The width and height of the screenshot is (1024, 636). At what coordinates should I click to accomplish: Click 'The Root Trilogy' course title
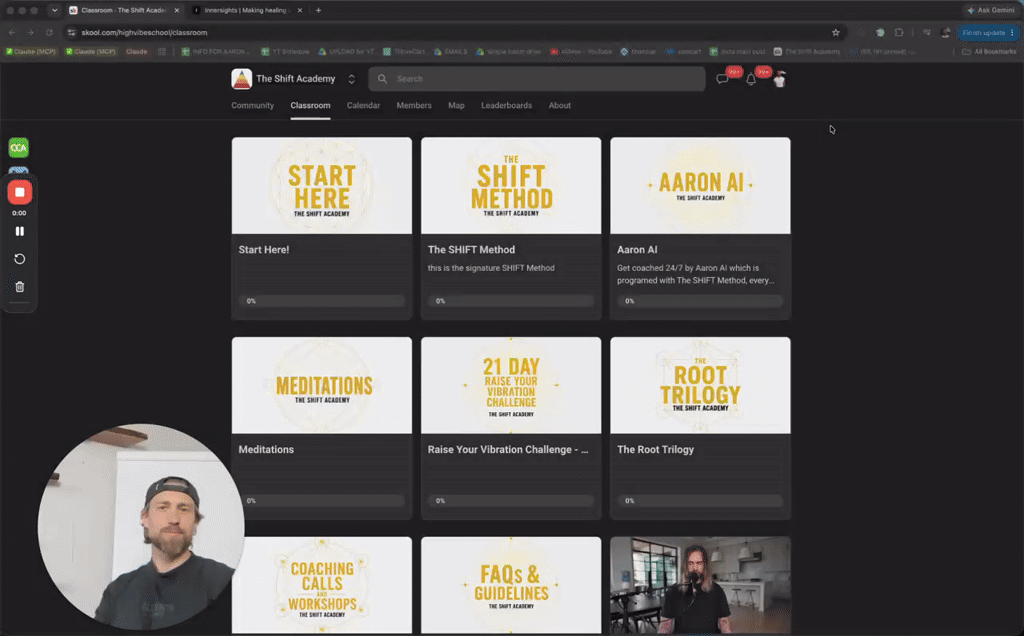pyautogui.click(x=655, y=449)
